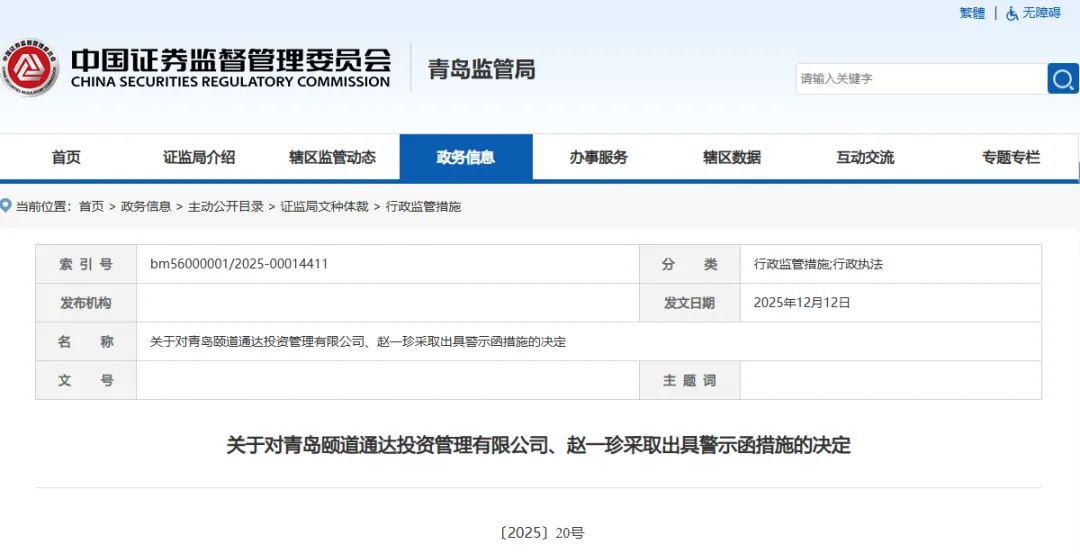Open the 辖区数据 navigation tab

[732, 157]
